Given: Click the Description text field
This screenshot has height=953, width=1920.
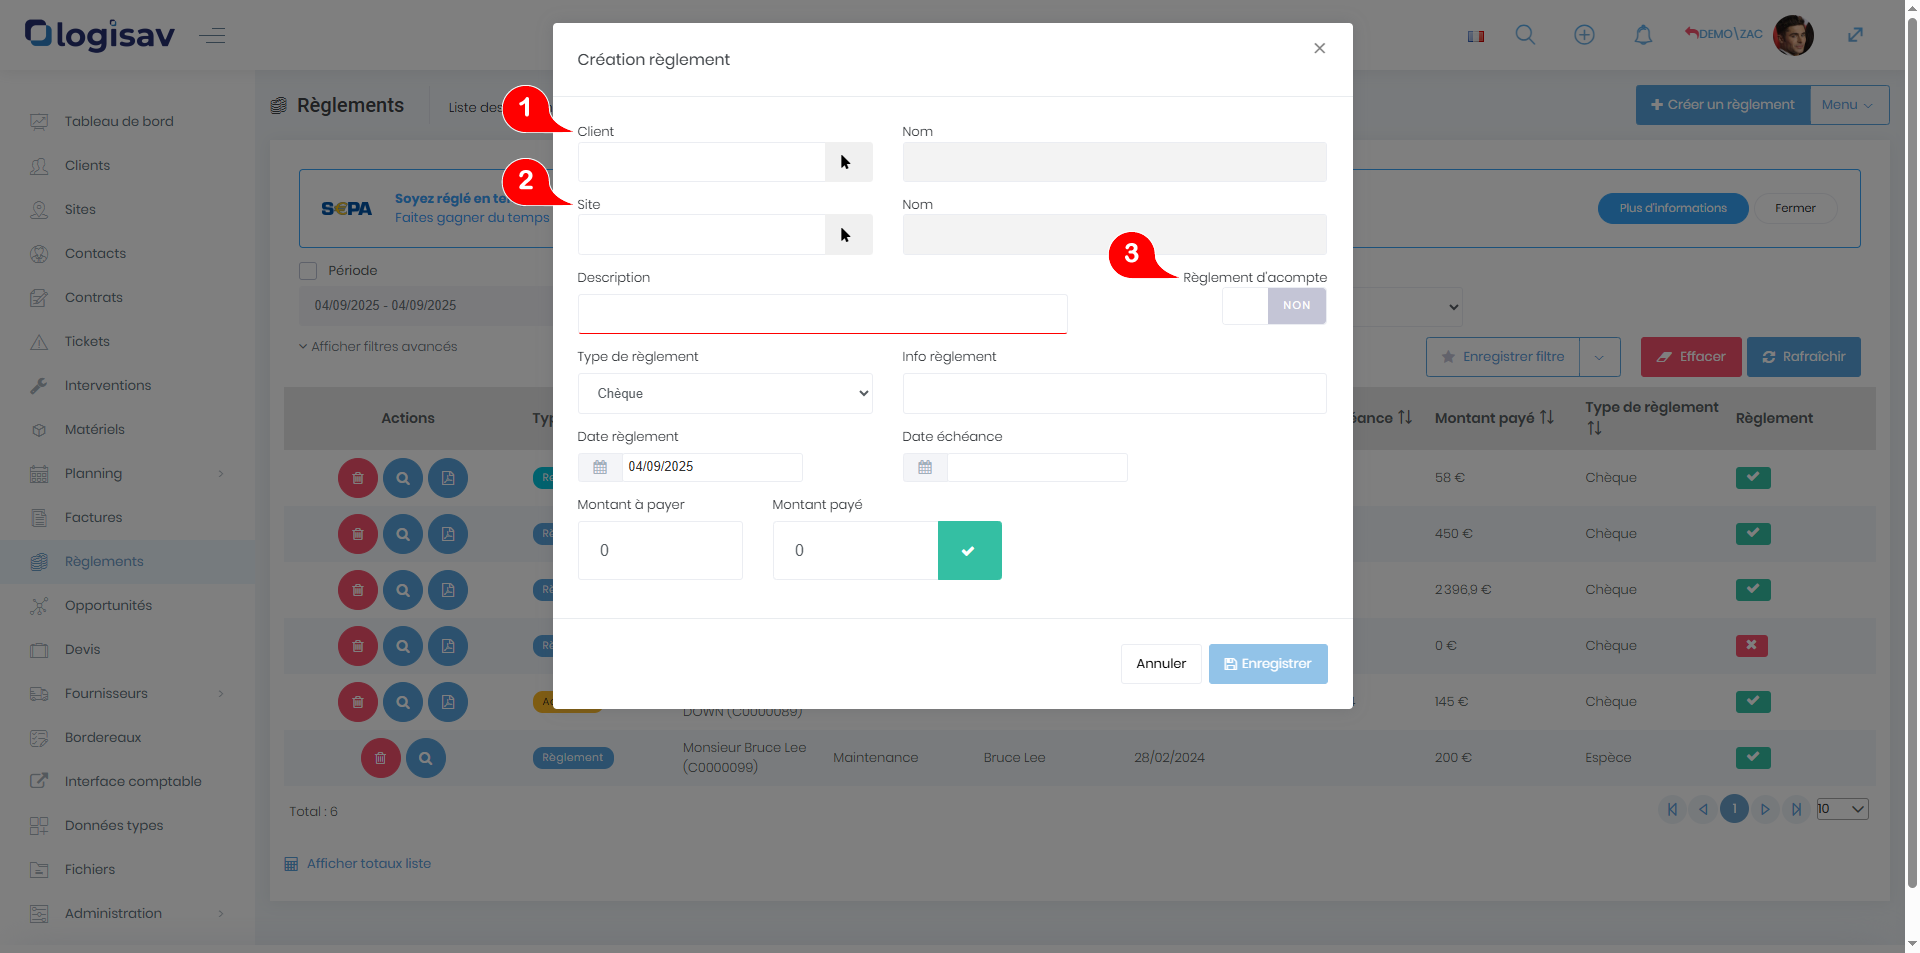Looking at the screenshot, I should [822, 314].
